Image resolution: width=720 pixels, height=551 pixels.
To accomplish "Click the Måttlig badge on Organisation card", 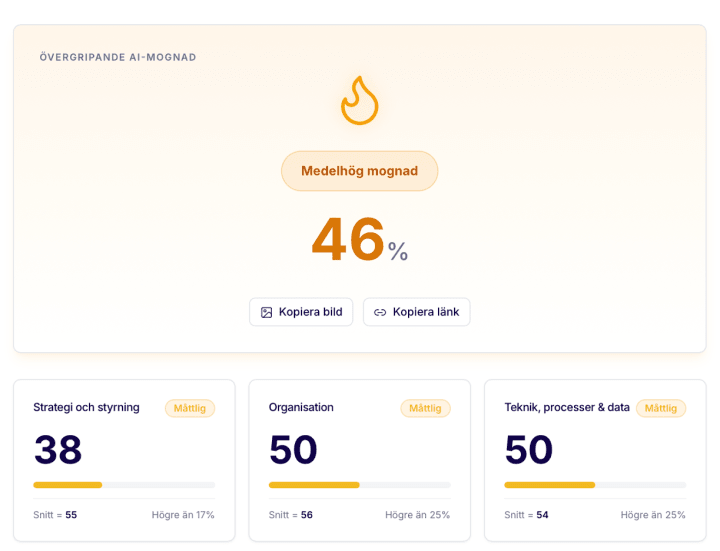I will 425,408.
